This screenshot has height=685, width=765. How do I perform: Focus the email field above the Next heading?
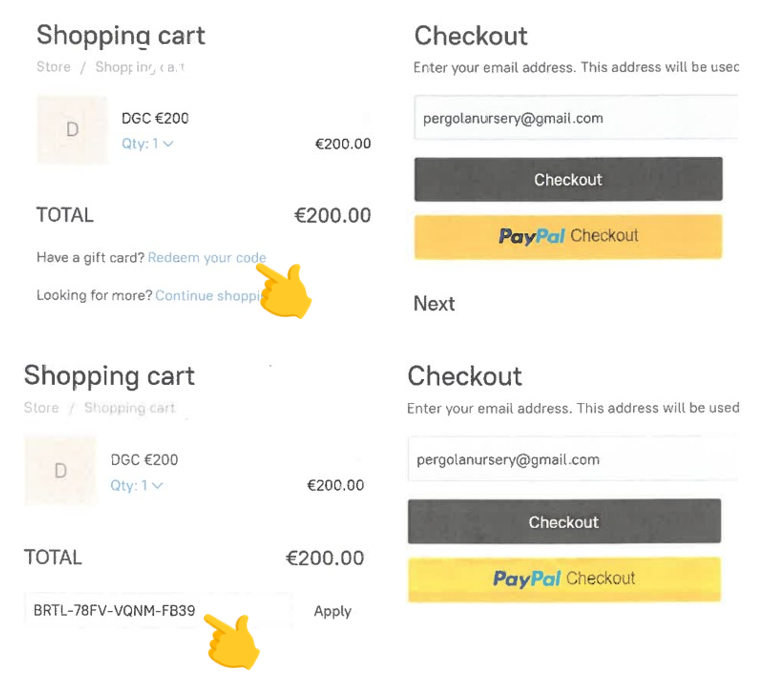[x=575, y=118]
